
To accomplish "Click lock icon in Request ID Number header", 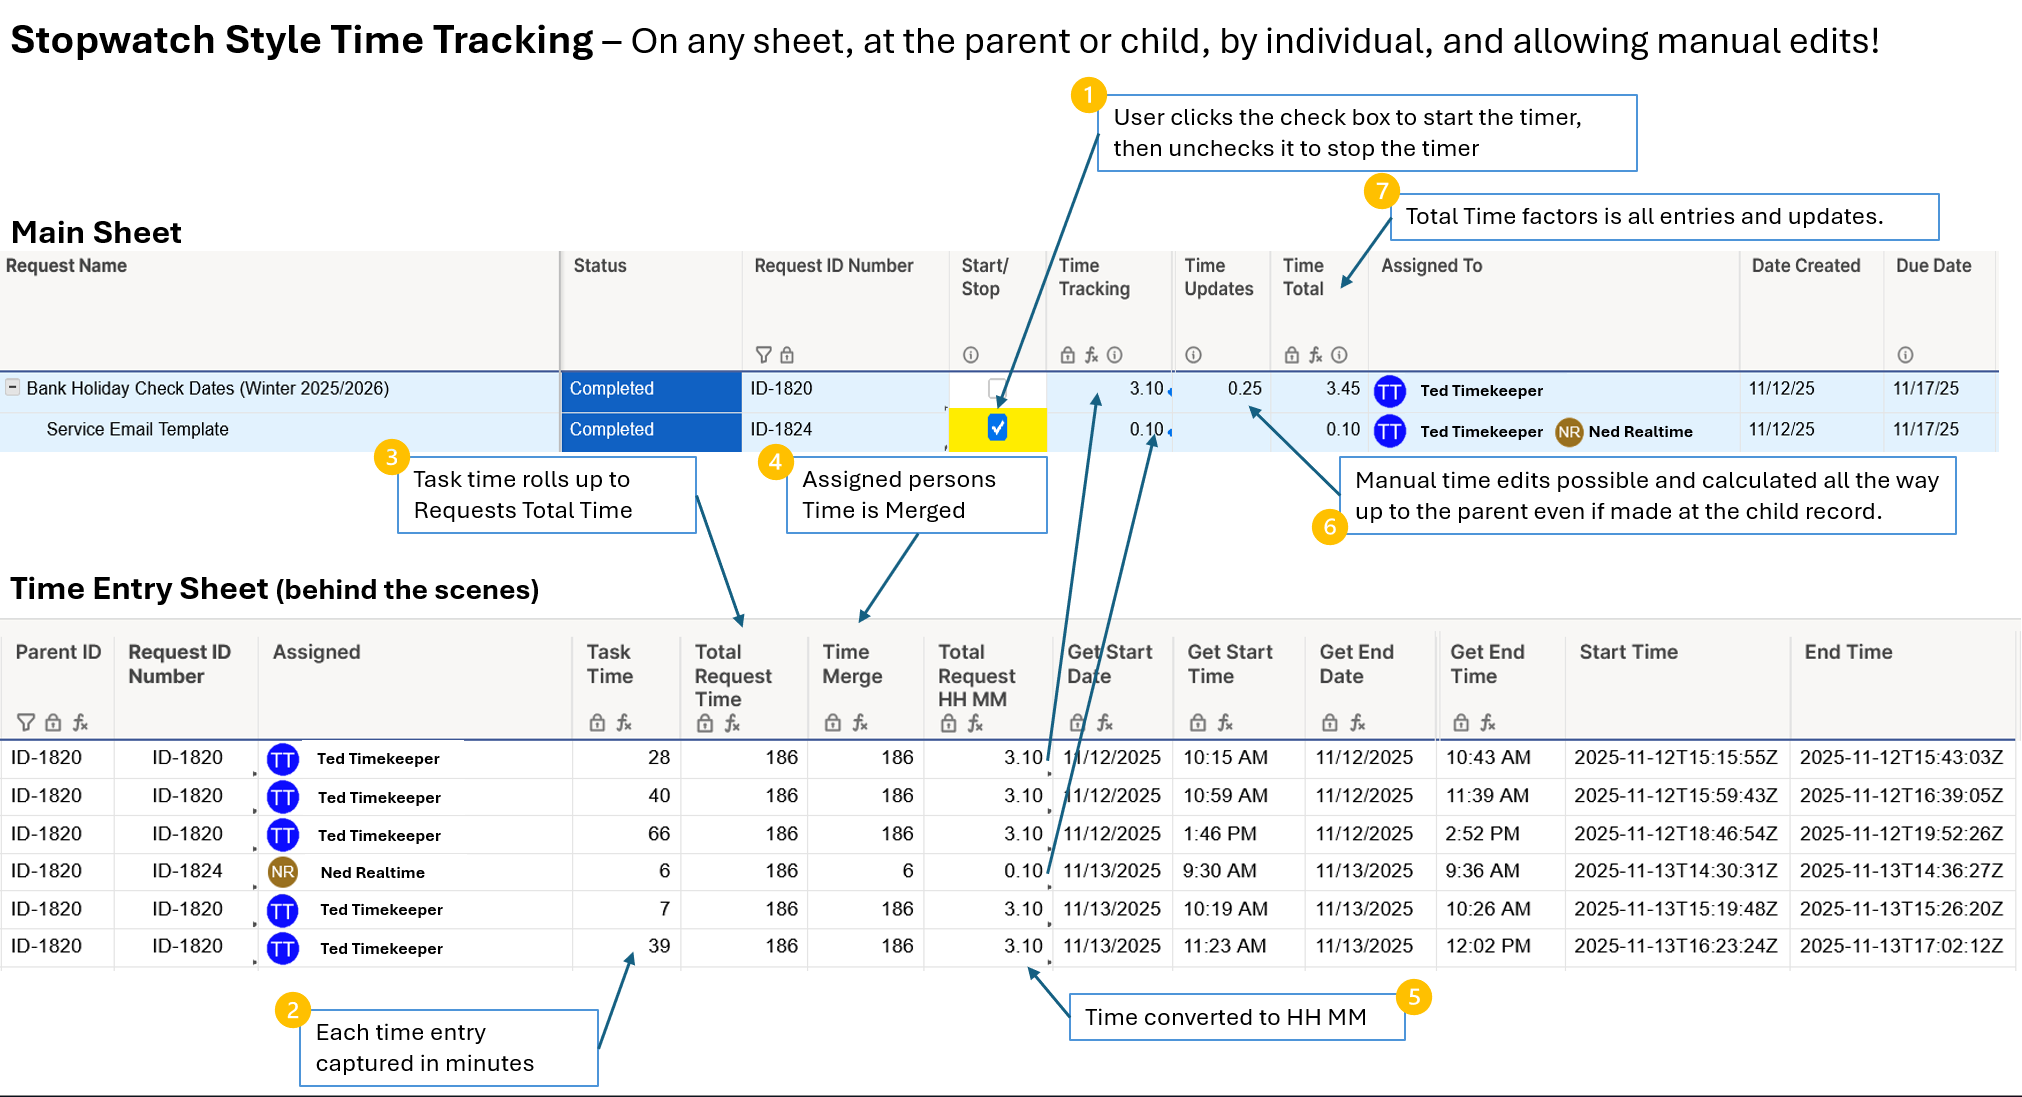I will 787,355.
